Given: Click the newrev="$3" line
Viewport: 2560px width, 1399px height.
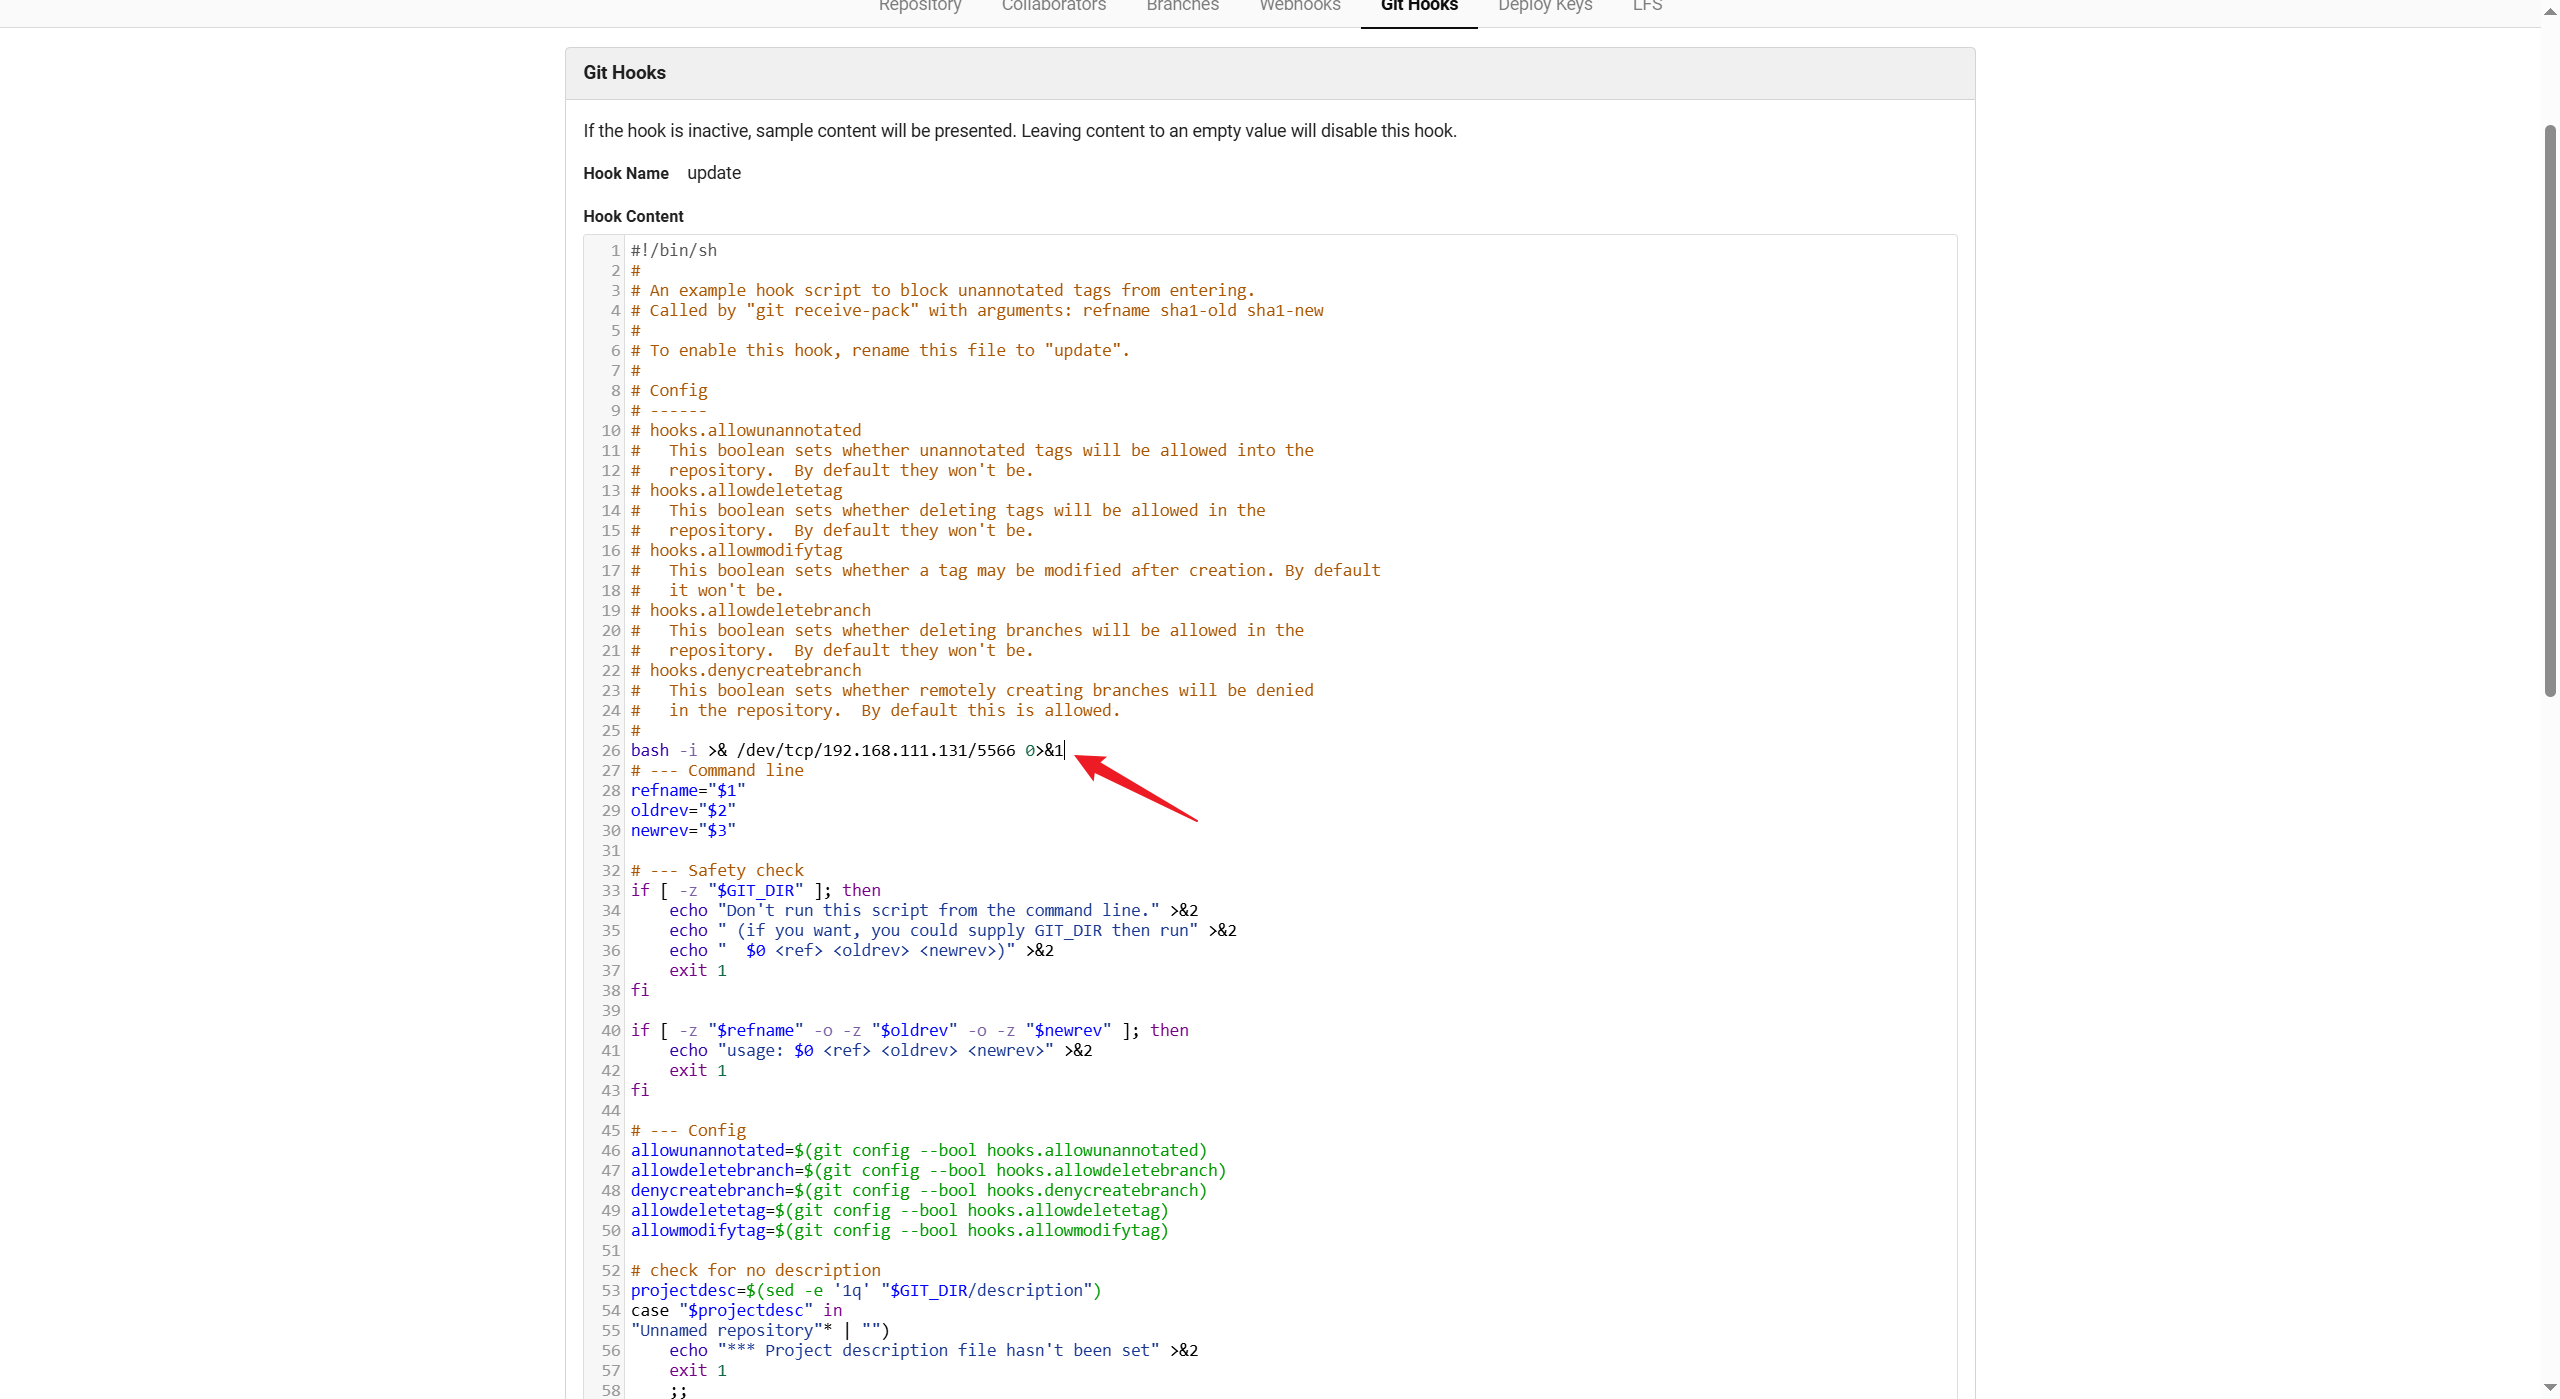Looking at the screenshot, I should tap(682, 830).
